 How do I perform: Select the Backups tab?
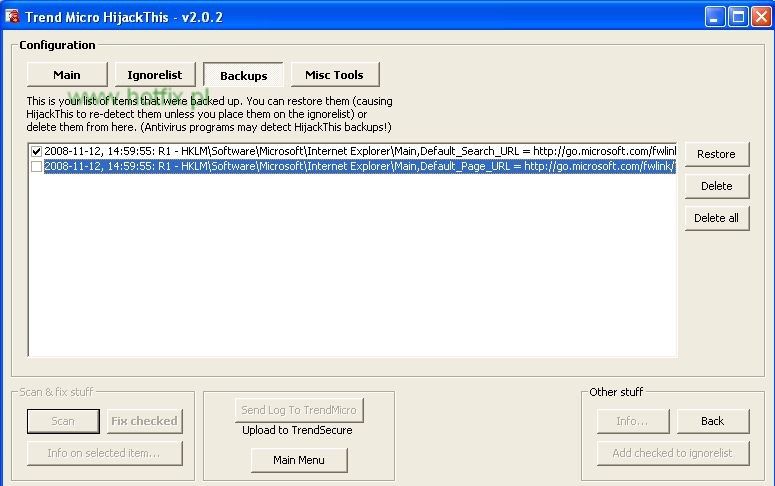click(x=243, y=76)
